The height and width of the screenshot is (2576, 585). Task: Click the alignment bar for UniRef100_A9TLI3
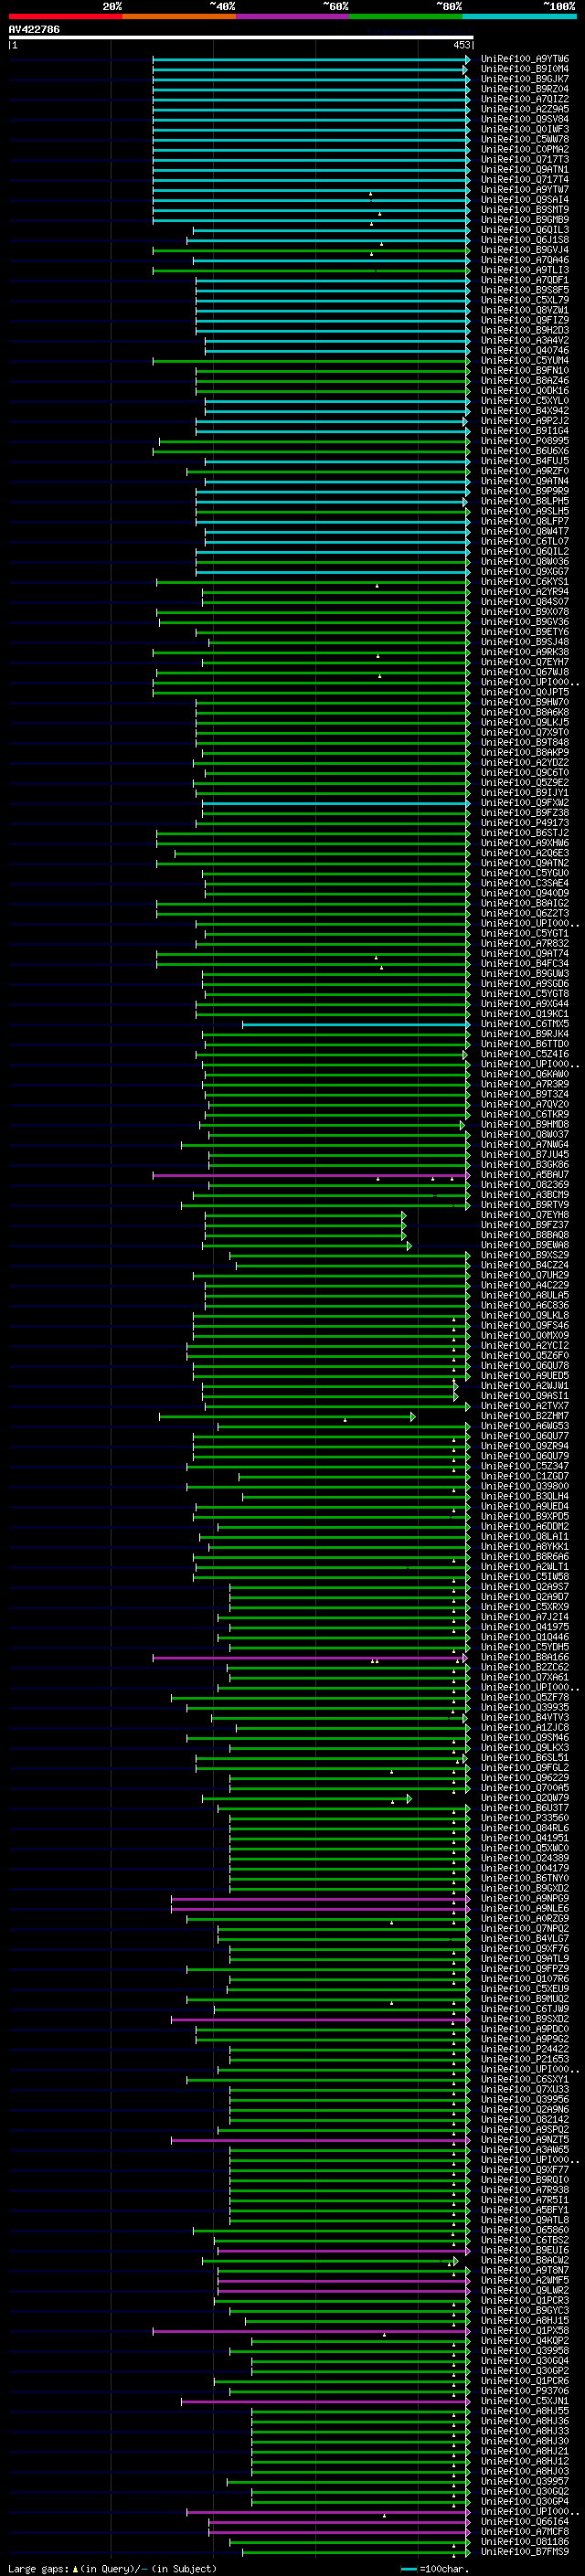pos(311,270)
